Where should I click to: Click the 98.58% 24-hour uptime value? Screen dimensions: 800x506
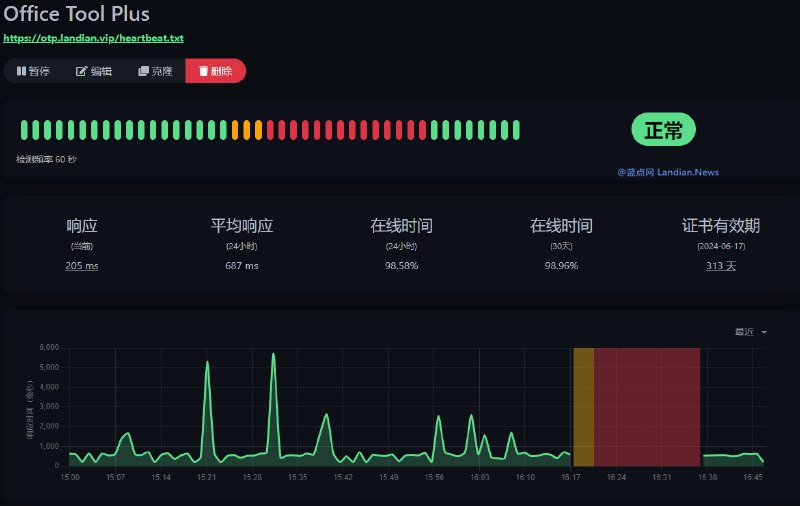(402, 266)
